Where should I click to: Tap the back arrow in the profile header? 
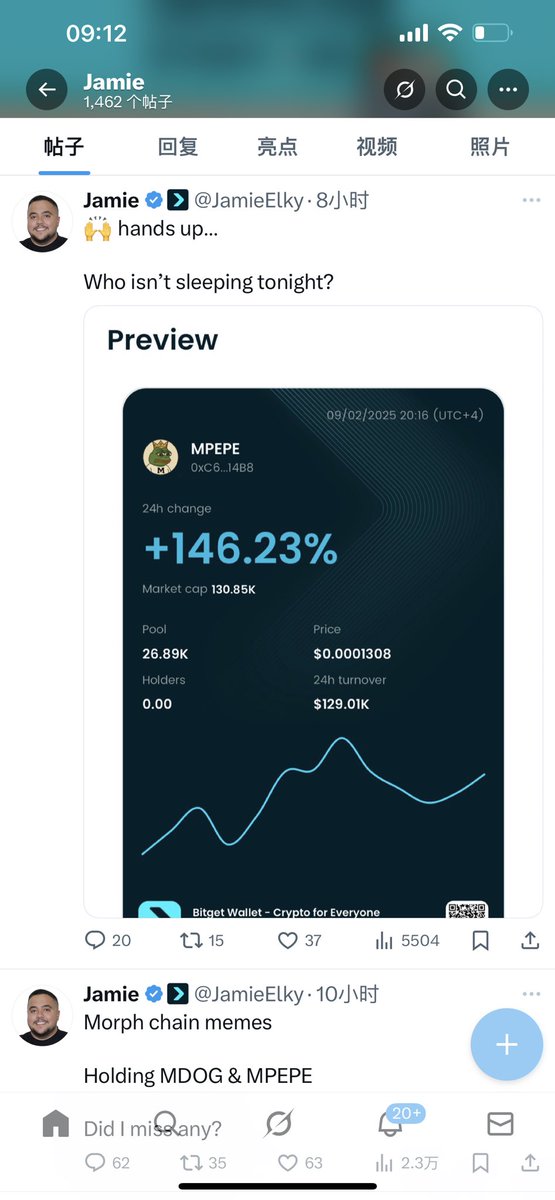pos(47,90)
